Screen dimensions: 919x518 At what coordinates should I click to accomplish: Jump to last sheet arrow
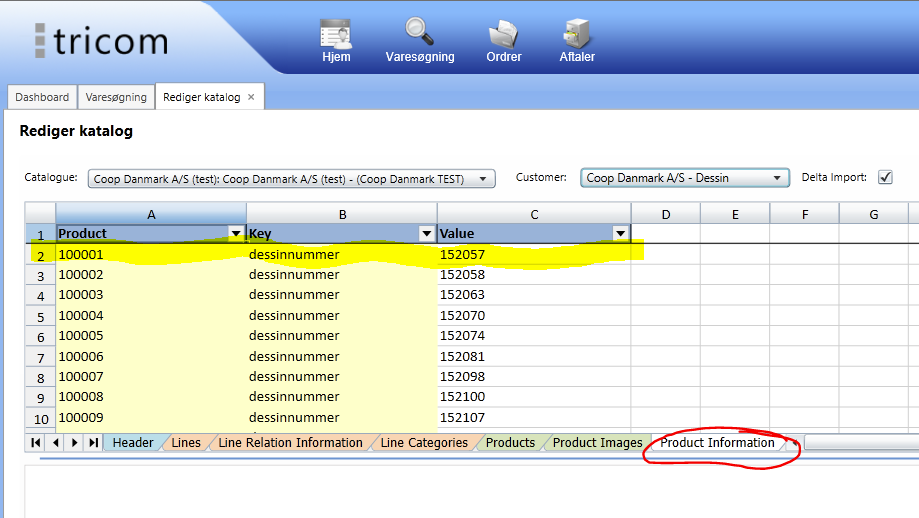click(93, 442)
